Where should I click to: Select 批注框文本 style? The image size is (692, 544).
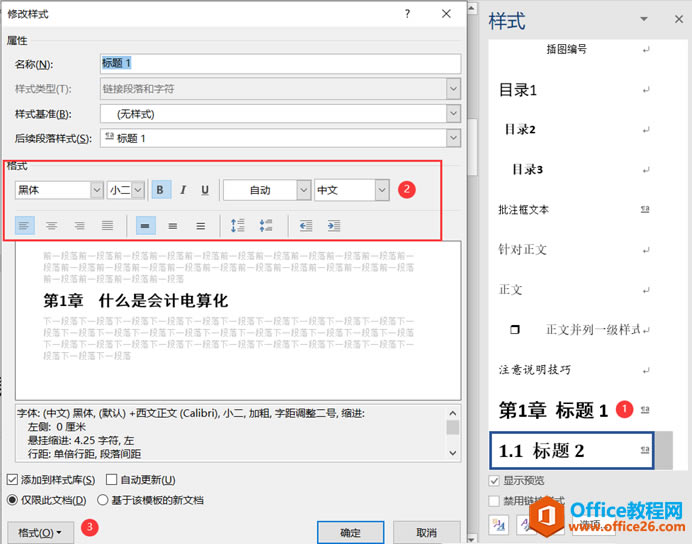tap(574, 210)
